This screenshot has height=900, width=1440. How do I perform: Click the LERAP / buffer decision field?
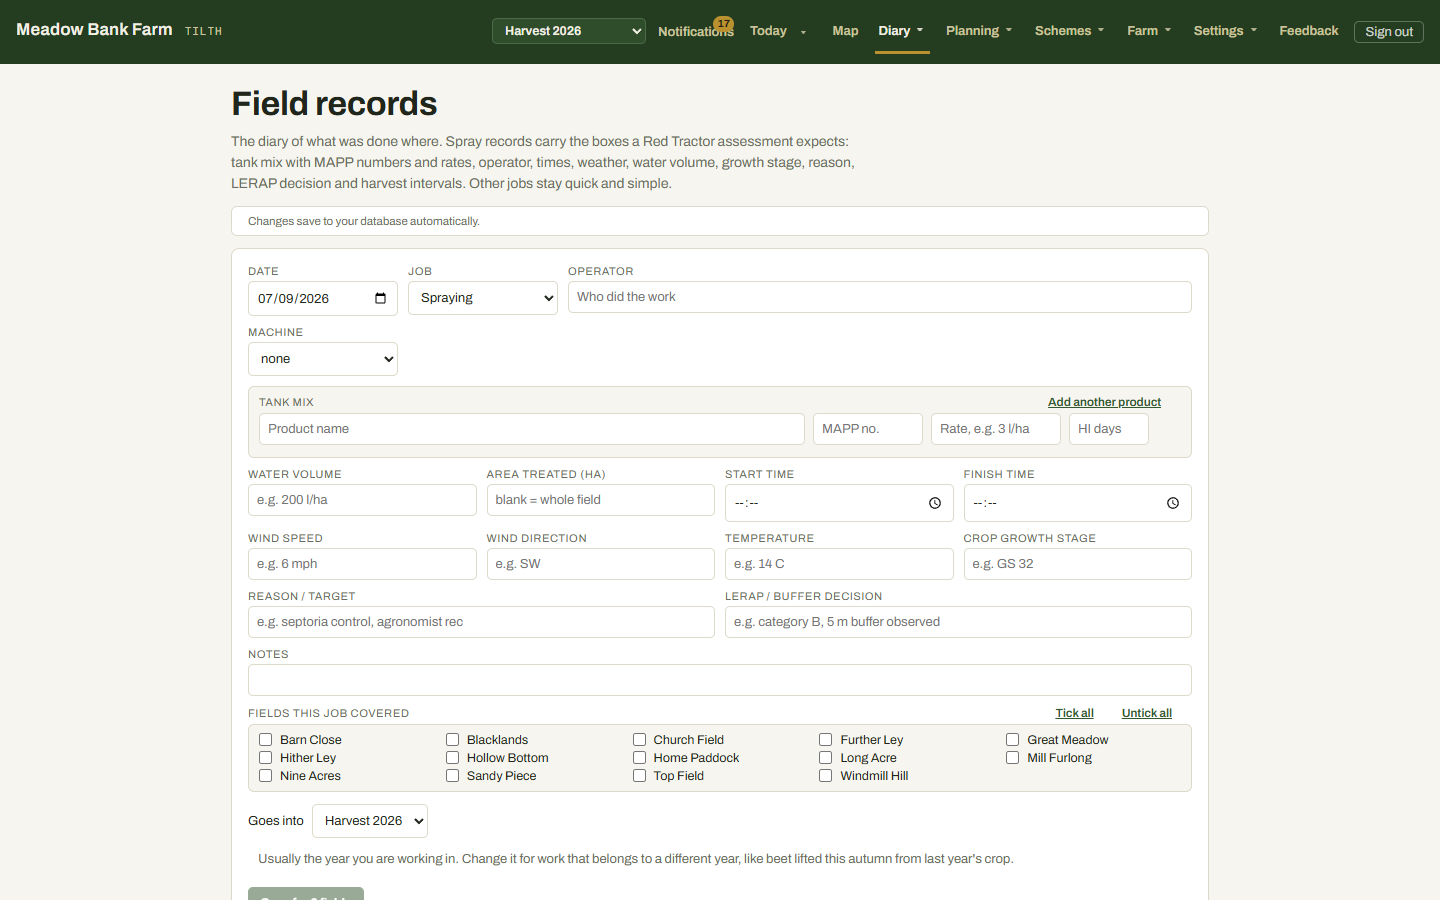click(958, 622)
